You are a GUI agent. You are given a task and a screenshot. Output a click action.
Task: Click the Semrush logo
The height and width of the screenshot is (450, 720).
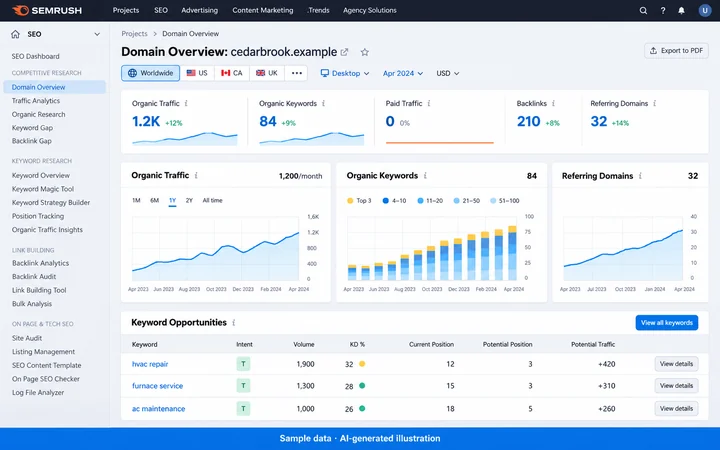pyautogui.click(x=47, y=10)
